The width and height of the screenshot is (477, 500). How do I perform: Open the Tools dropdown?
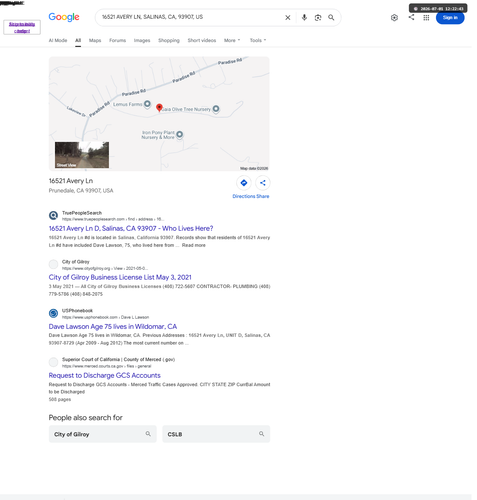coord(258,40)
